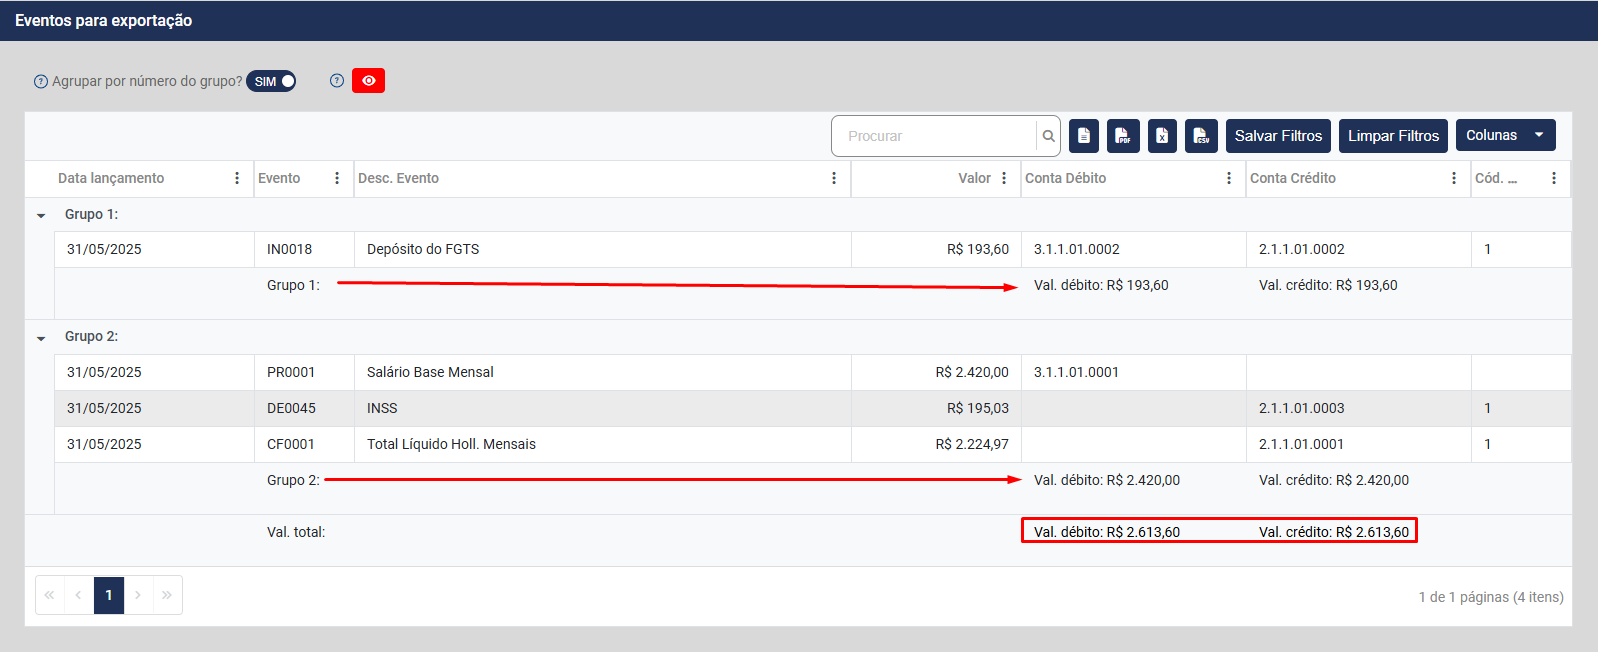Viewport: 1600px width, 655px height.
Task: Select page 1 in the pagination
Action: coord(109,595)
